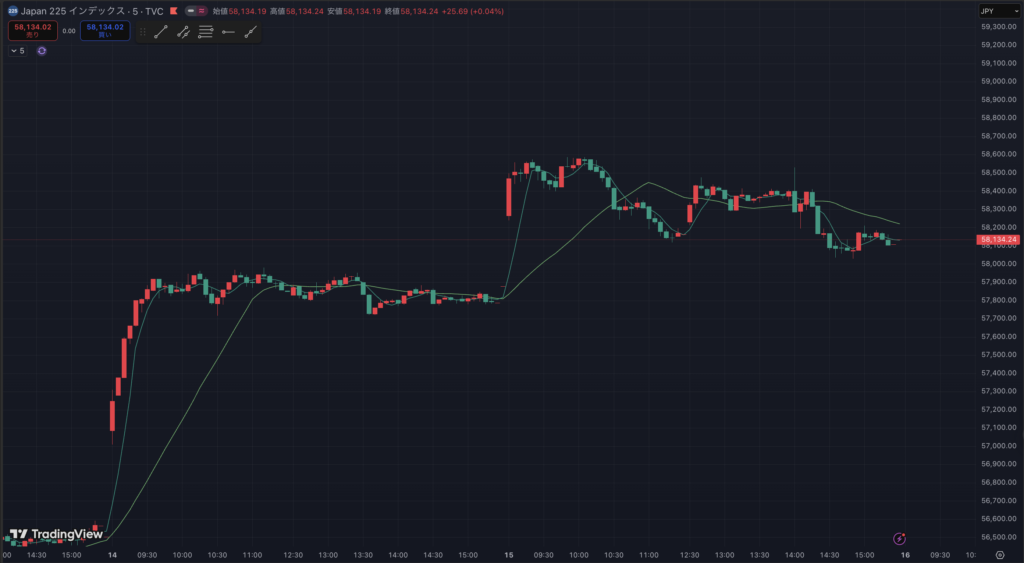Click the current price label 58,134.24 on the axis
Image resolution: width=1024 pixels, height=563 pixels.
point(999,240)
